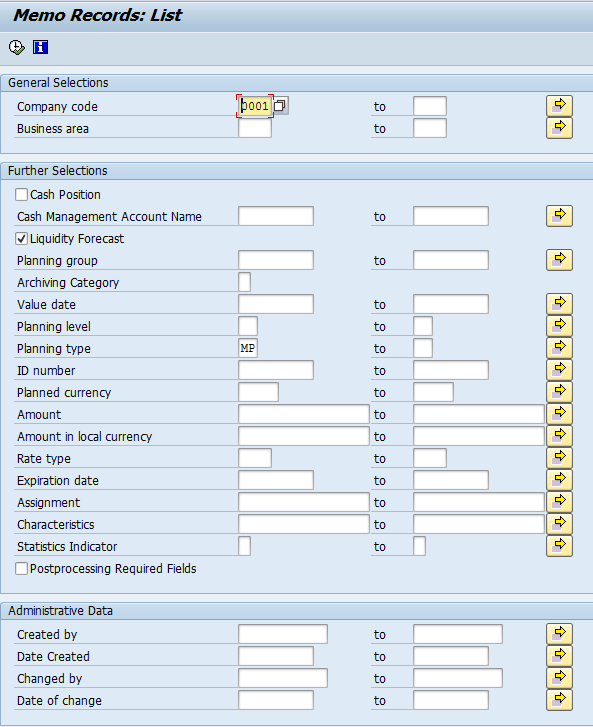Click multiple selection arrow for Planning type
This screenshot has width=593, height=727.
(559, 348)
